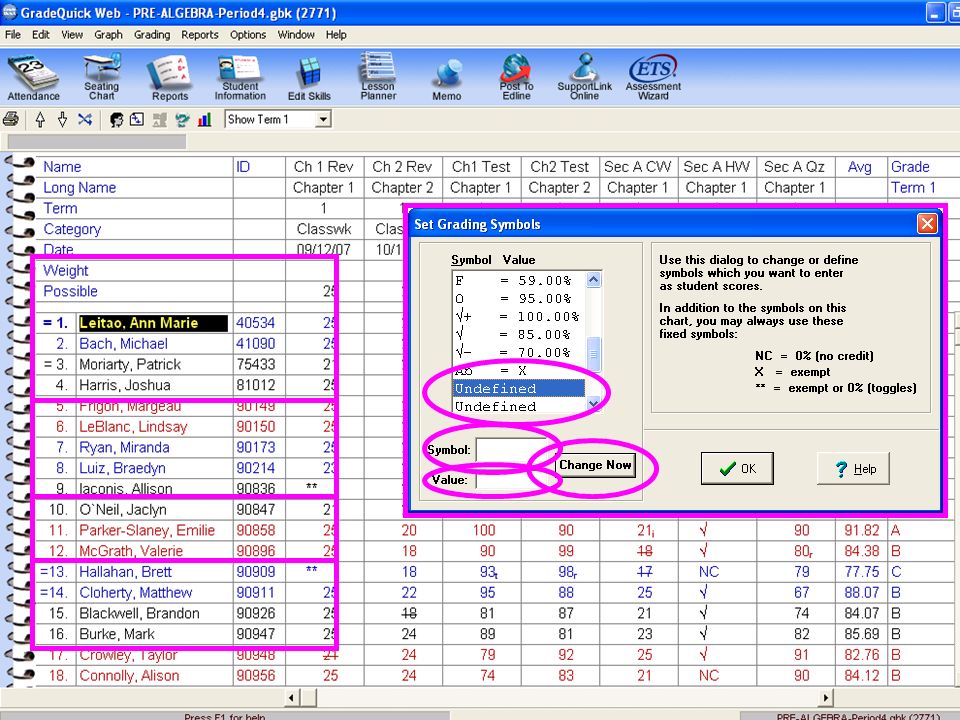This screenshot has width=960, height=720.
Task: Open the Edit menu
Action: [41, 35]
